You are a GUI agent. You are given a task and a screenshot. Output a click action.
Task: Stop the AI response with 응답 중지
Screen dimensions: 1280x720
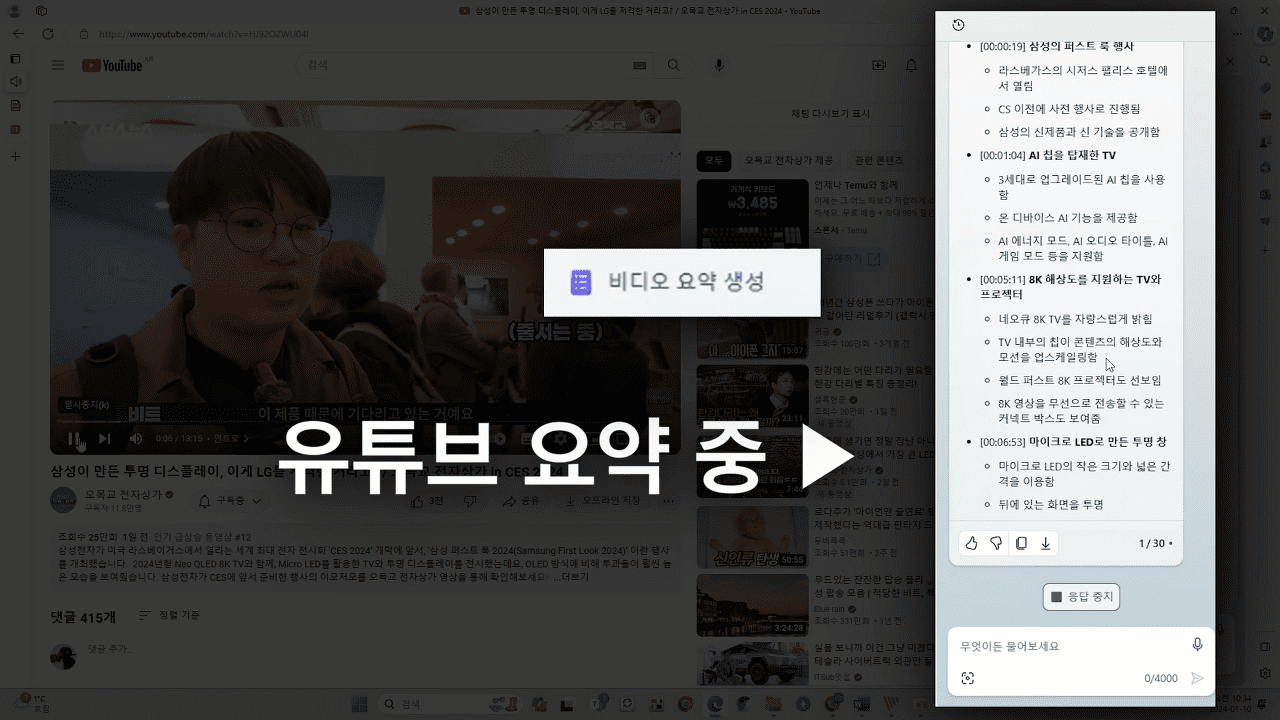tap(1081, 597)
